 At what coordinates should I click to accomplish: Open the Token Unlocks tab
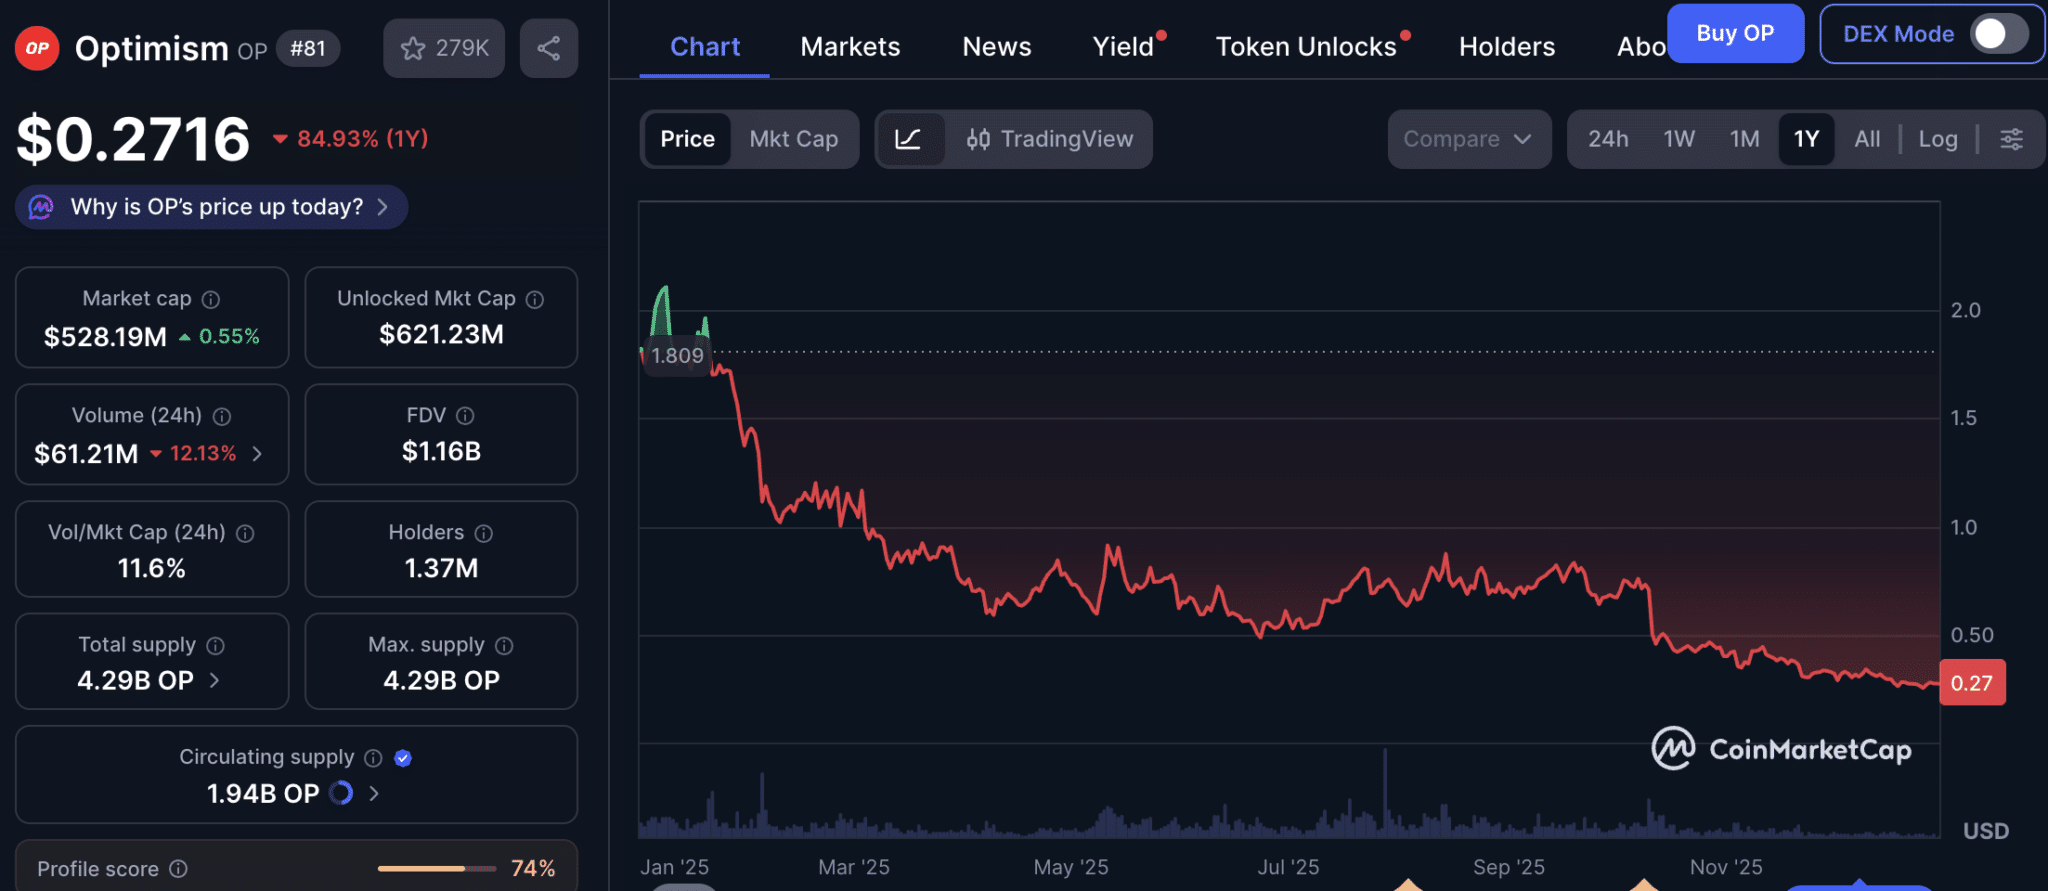(x=1305, y=47)
